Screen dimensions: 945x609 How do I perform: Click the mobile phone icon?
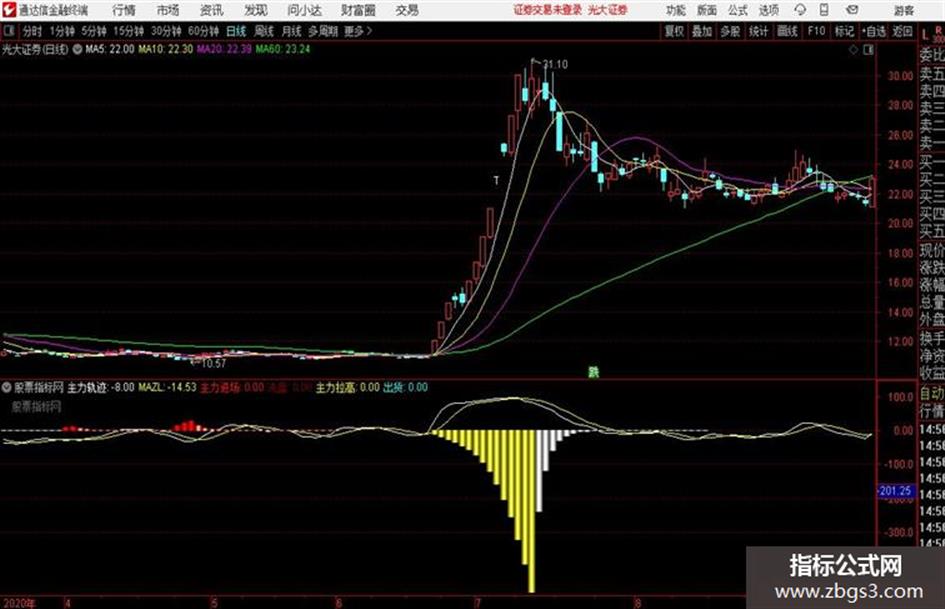(x=824, y=10)
